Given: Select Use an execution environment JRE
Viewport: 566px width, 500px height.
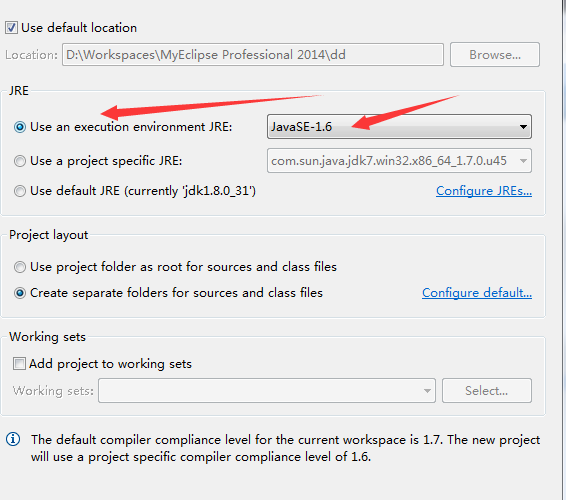Looking at the screenshot, I should (20, 127).
